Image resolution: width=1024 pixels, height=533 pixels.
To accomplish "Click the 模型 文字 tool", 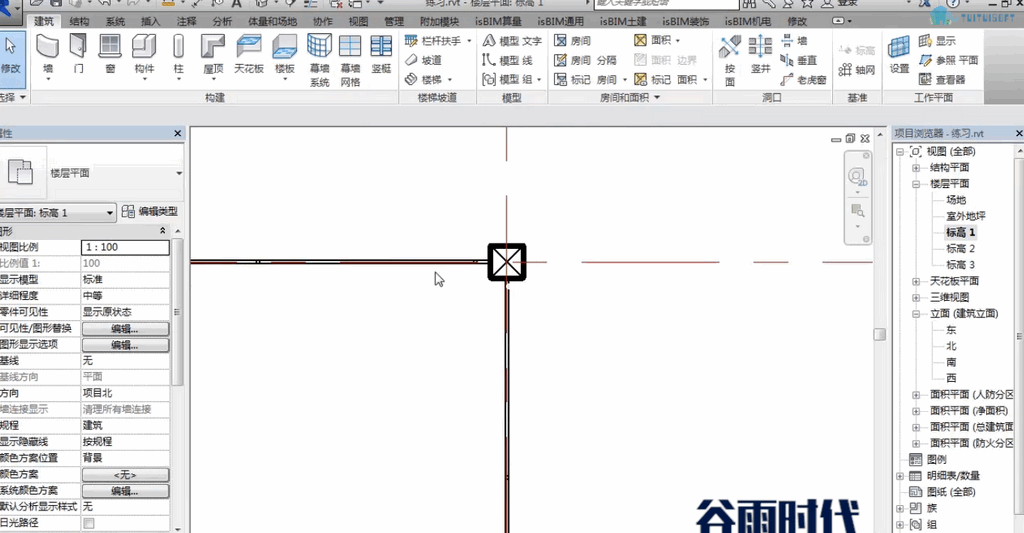I will click(512, 40).
